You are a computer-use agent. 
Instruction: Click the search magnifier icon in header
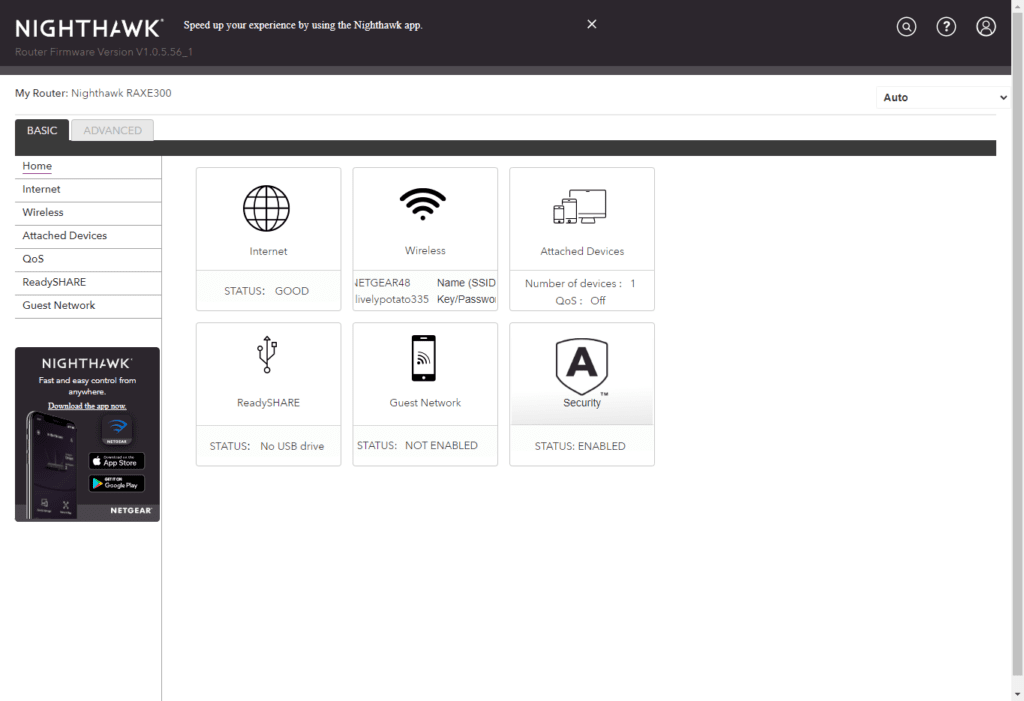906,27
